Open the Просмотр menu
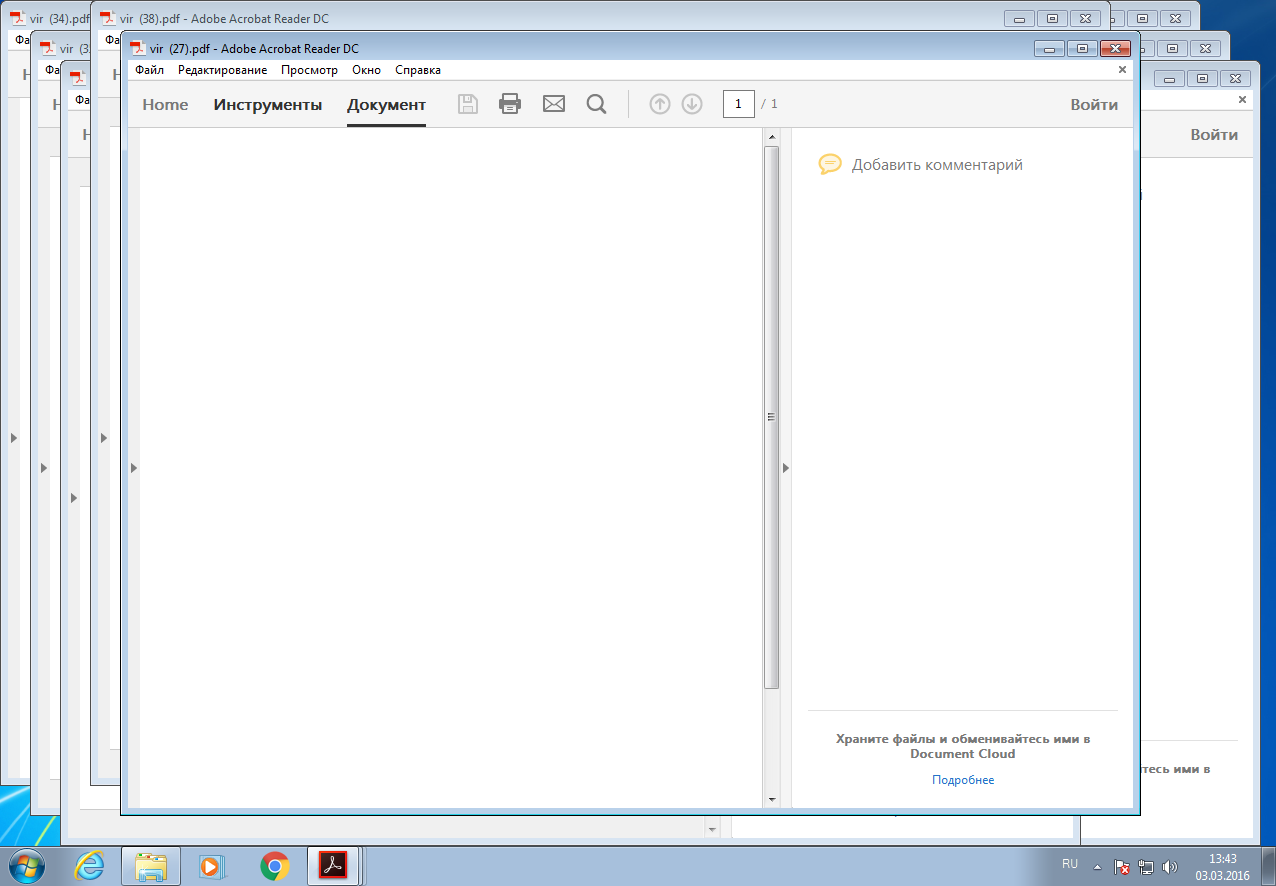Screen dimensions: 1276x886 pos(309,70)
